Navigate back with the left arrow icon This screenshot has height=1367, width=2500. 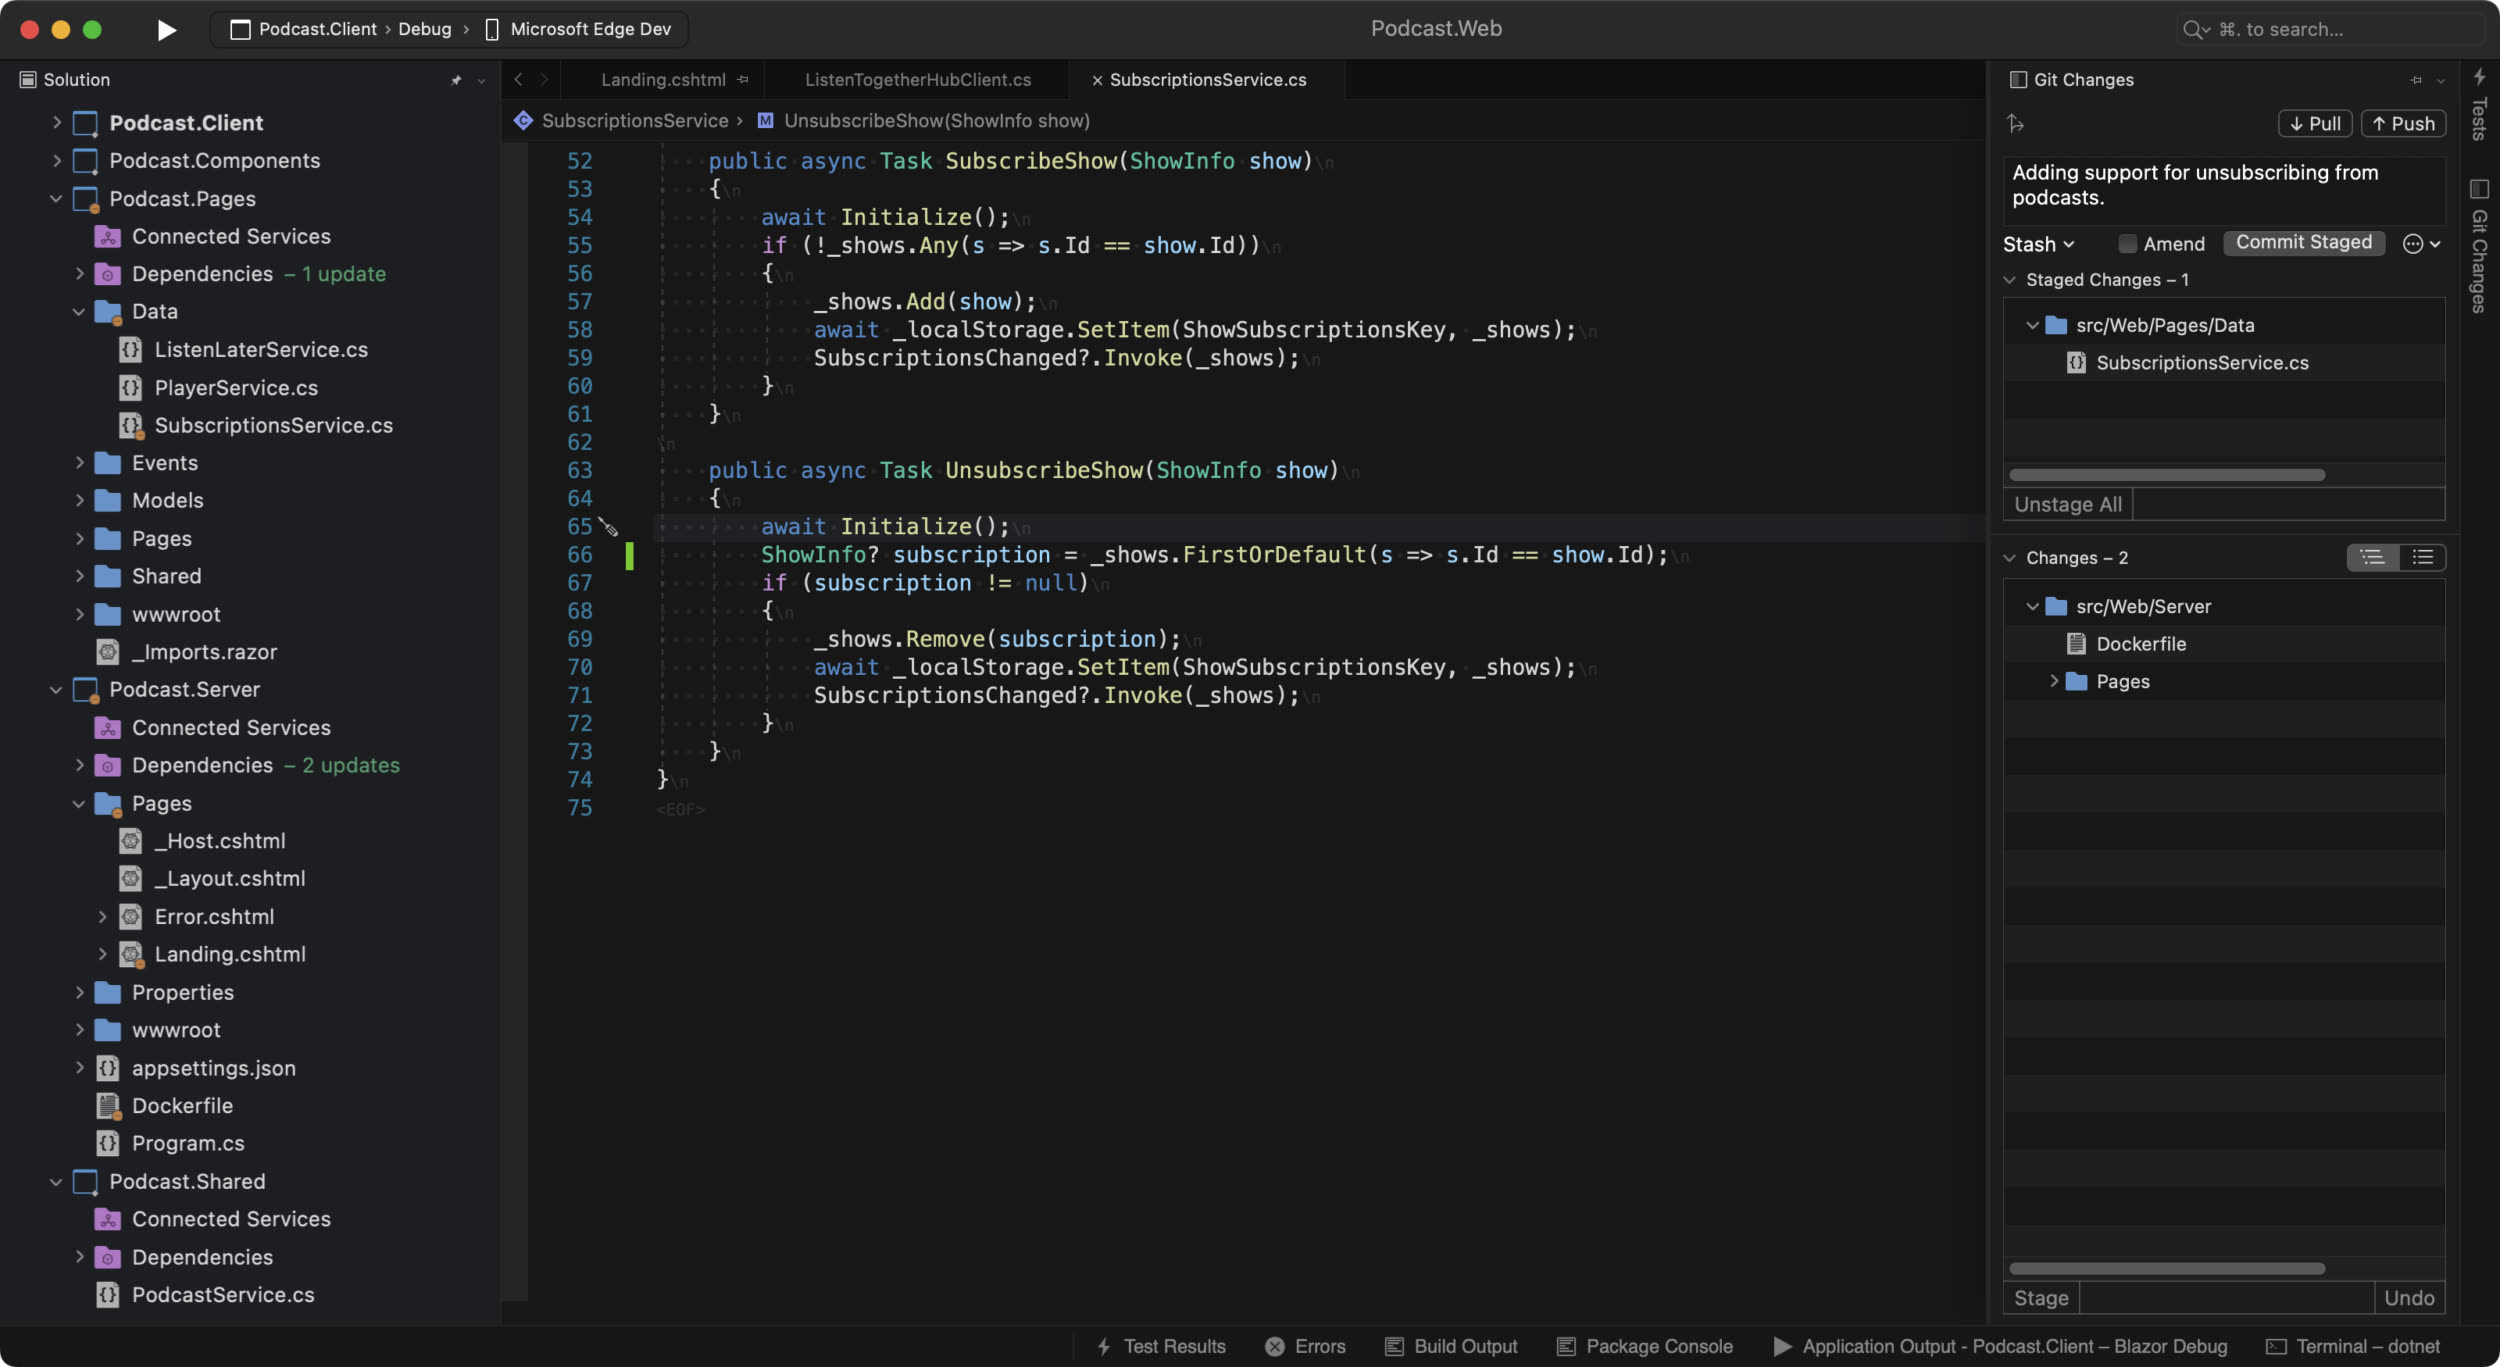[x=518, y=80]
